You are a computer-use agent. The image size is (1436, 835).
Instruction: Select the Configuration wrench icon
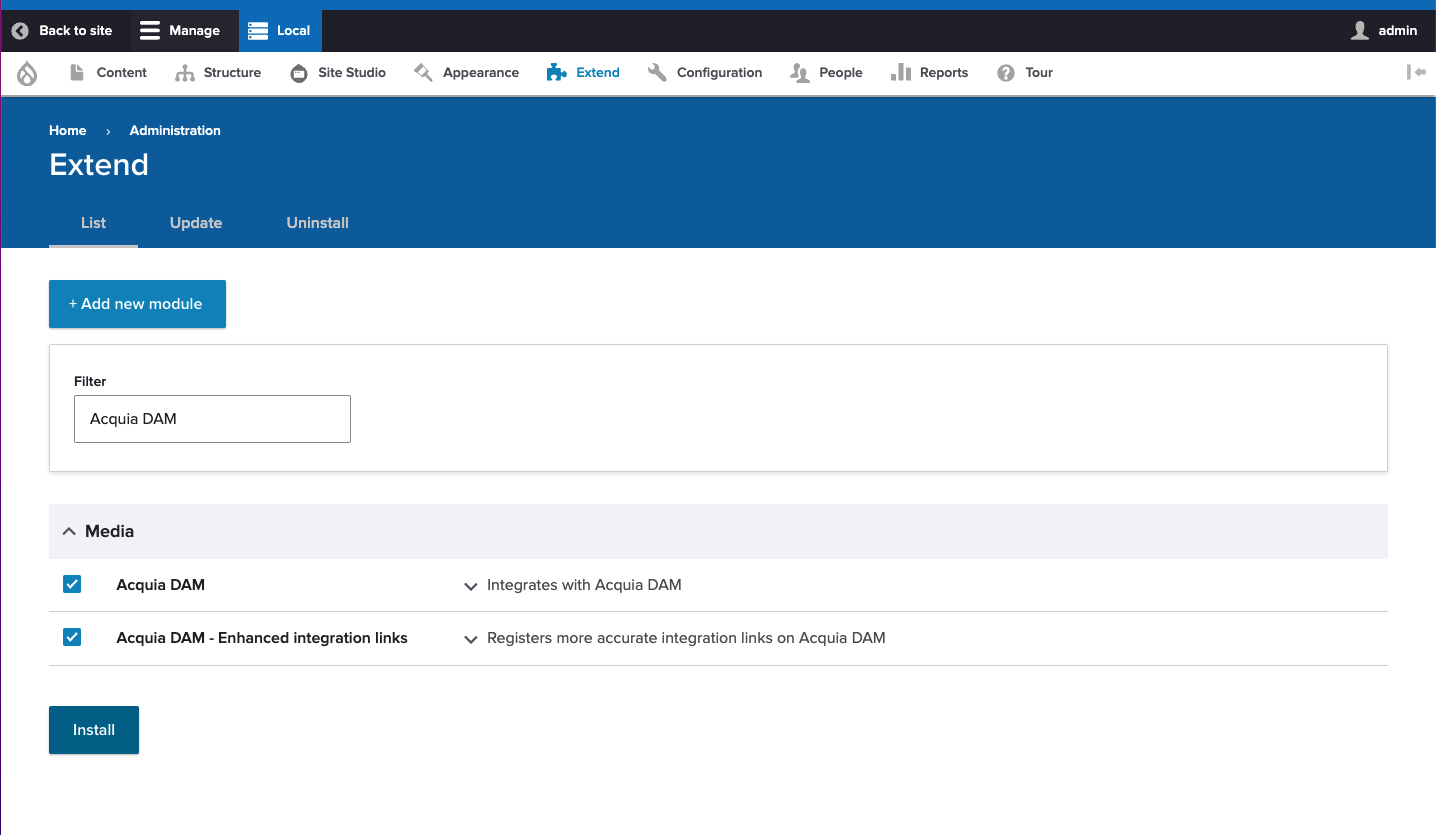pyautogui.click(x=657, y=72)
